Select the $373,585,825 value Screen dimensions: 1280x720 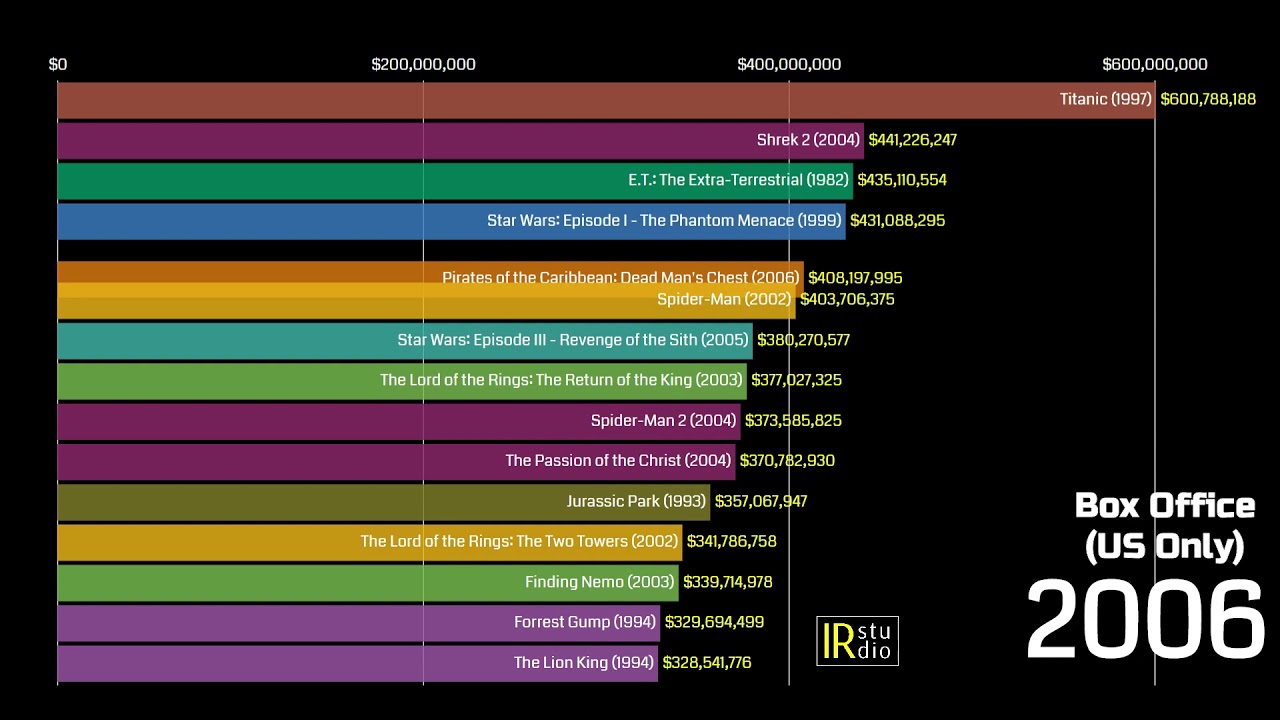793,421
